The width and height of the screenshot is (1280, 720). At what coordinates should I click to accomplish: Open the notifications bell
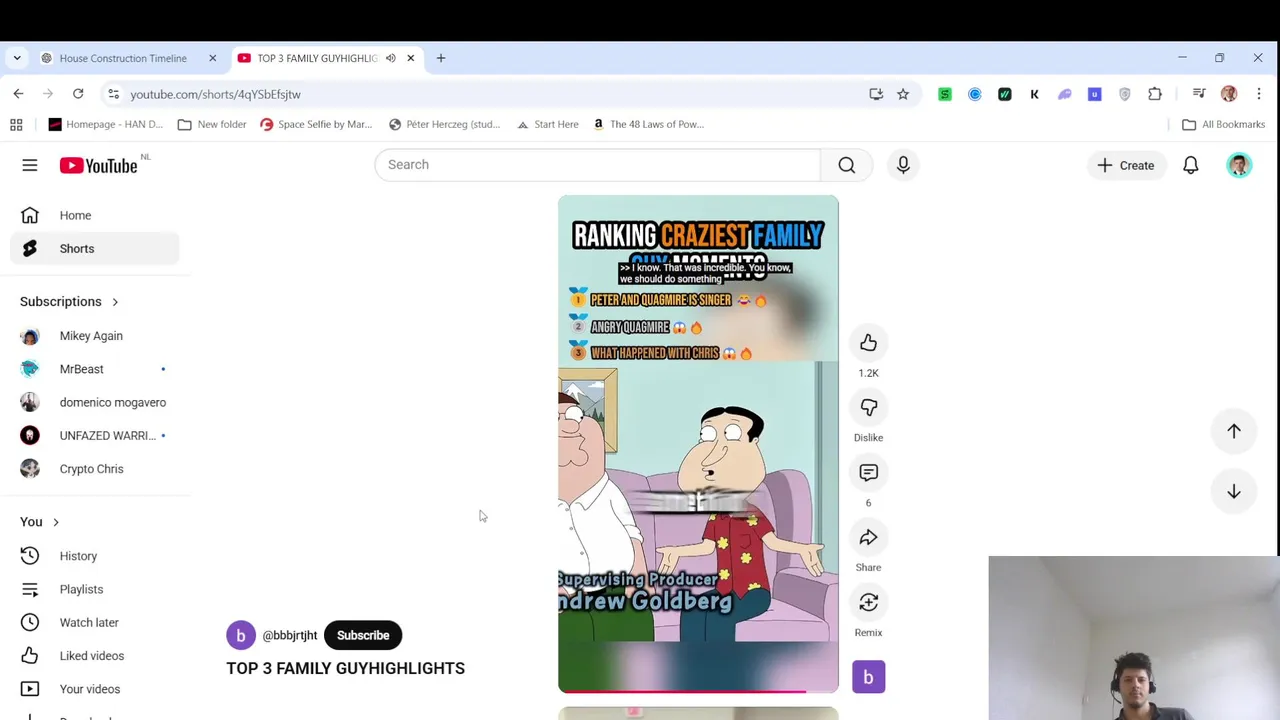(1190, 165)
